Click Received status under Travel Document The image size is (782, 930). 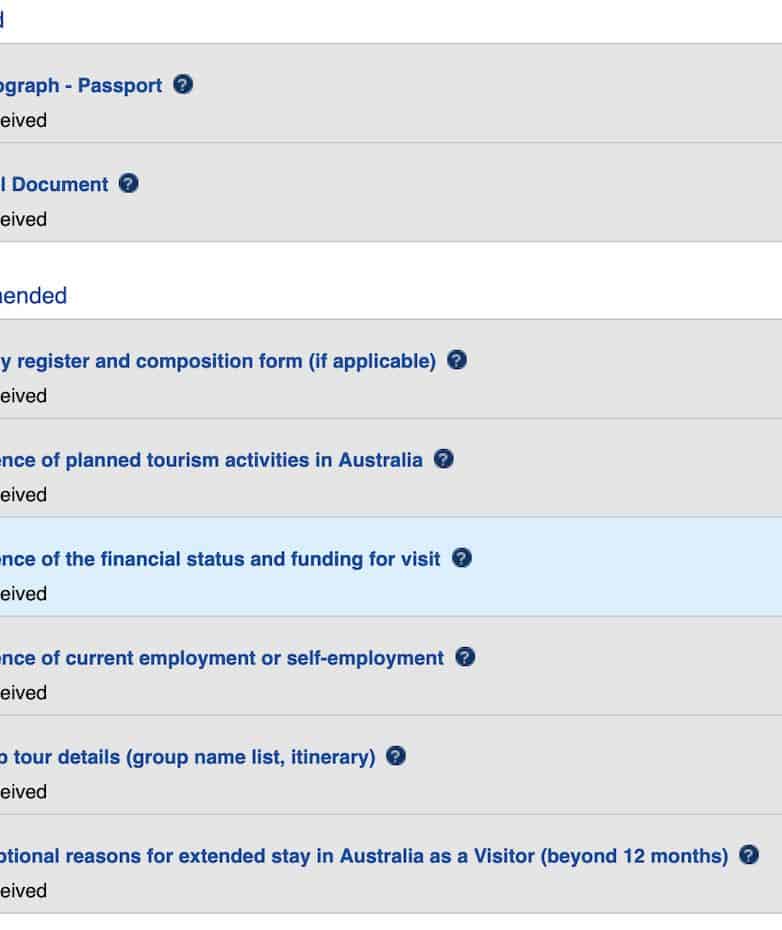[23, 219]
